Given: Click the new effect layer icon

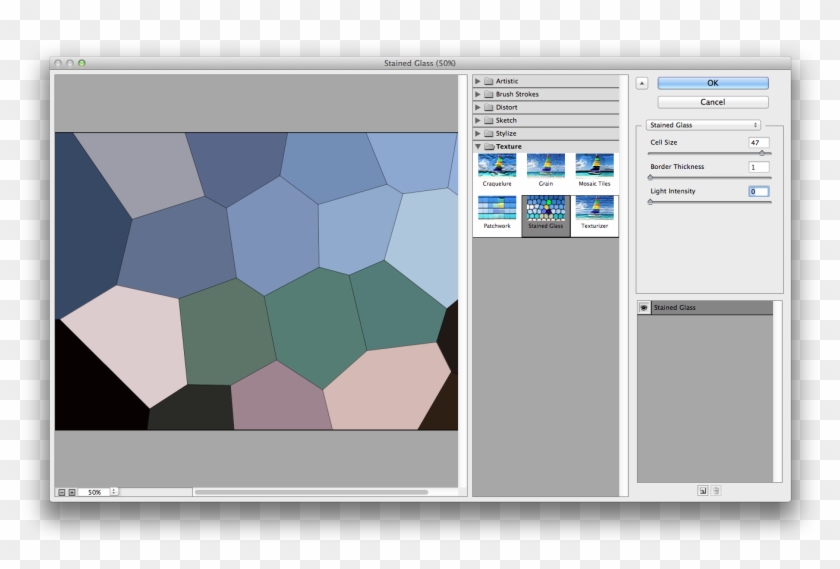Looking at the screenshot, I should [703, 491].
